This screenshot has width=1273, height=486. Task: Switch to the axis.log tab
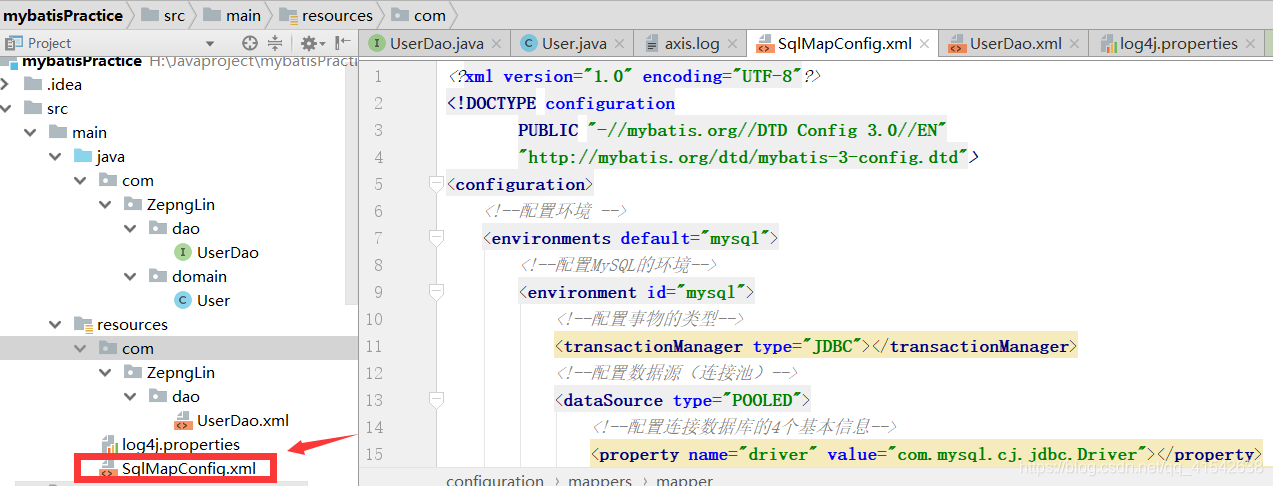coord(692,44)
